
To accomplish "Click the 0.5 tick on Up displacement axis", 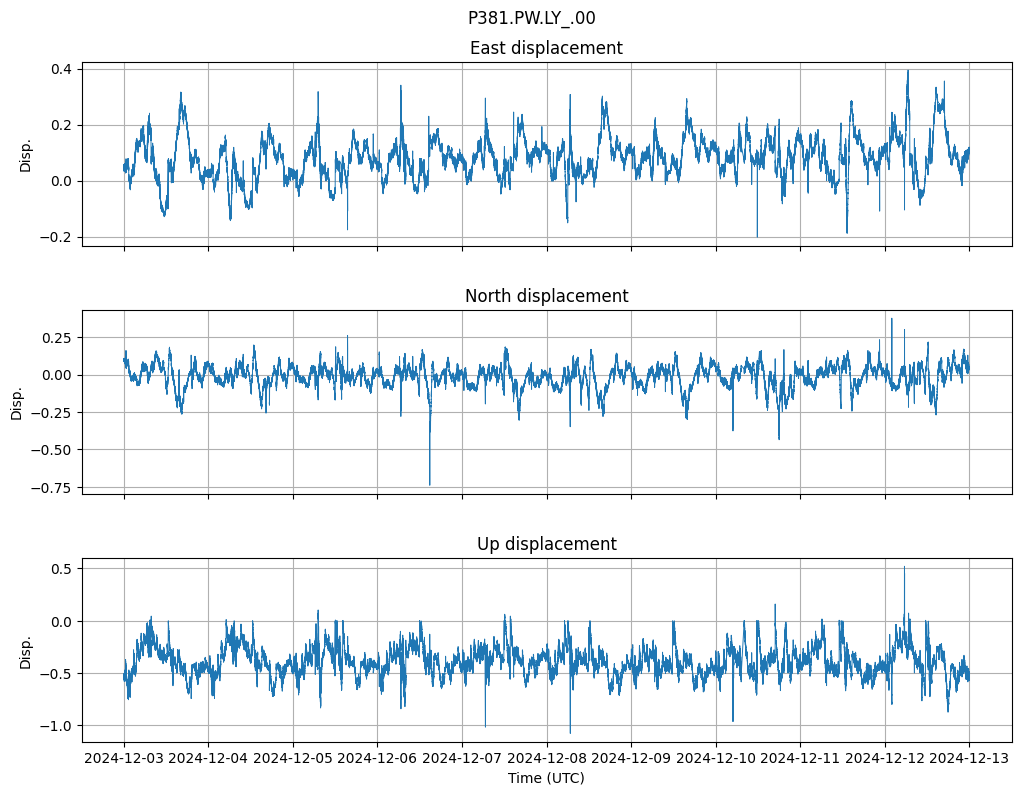I will tap(60, 568).
